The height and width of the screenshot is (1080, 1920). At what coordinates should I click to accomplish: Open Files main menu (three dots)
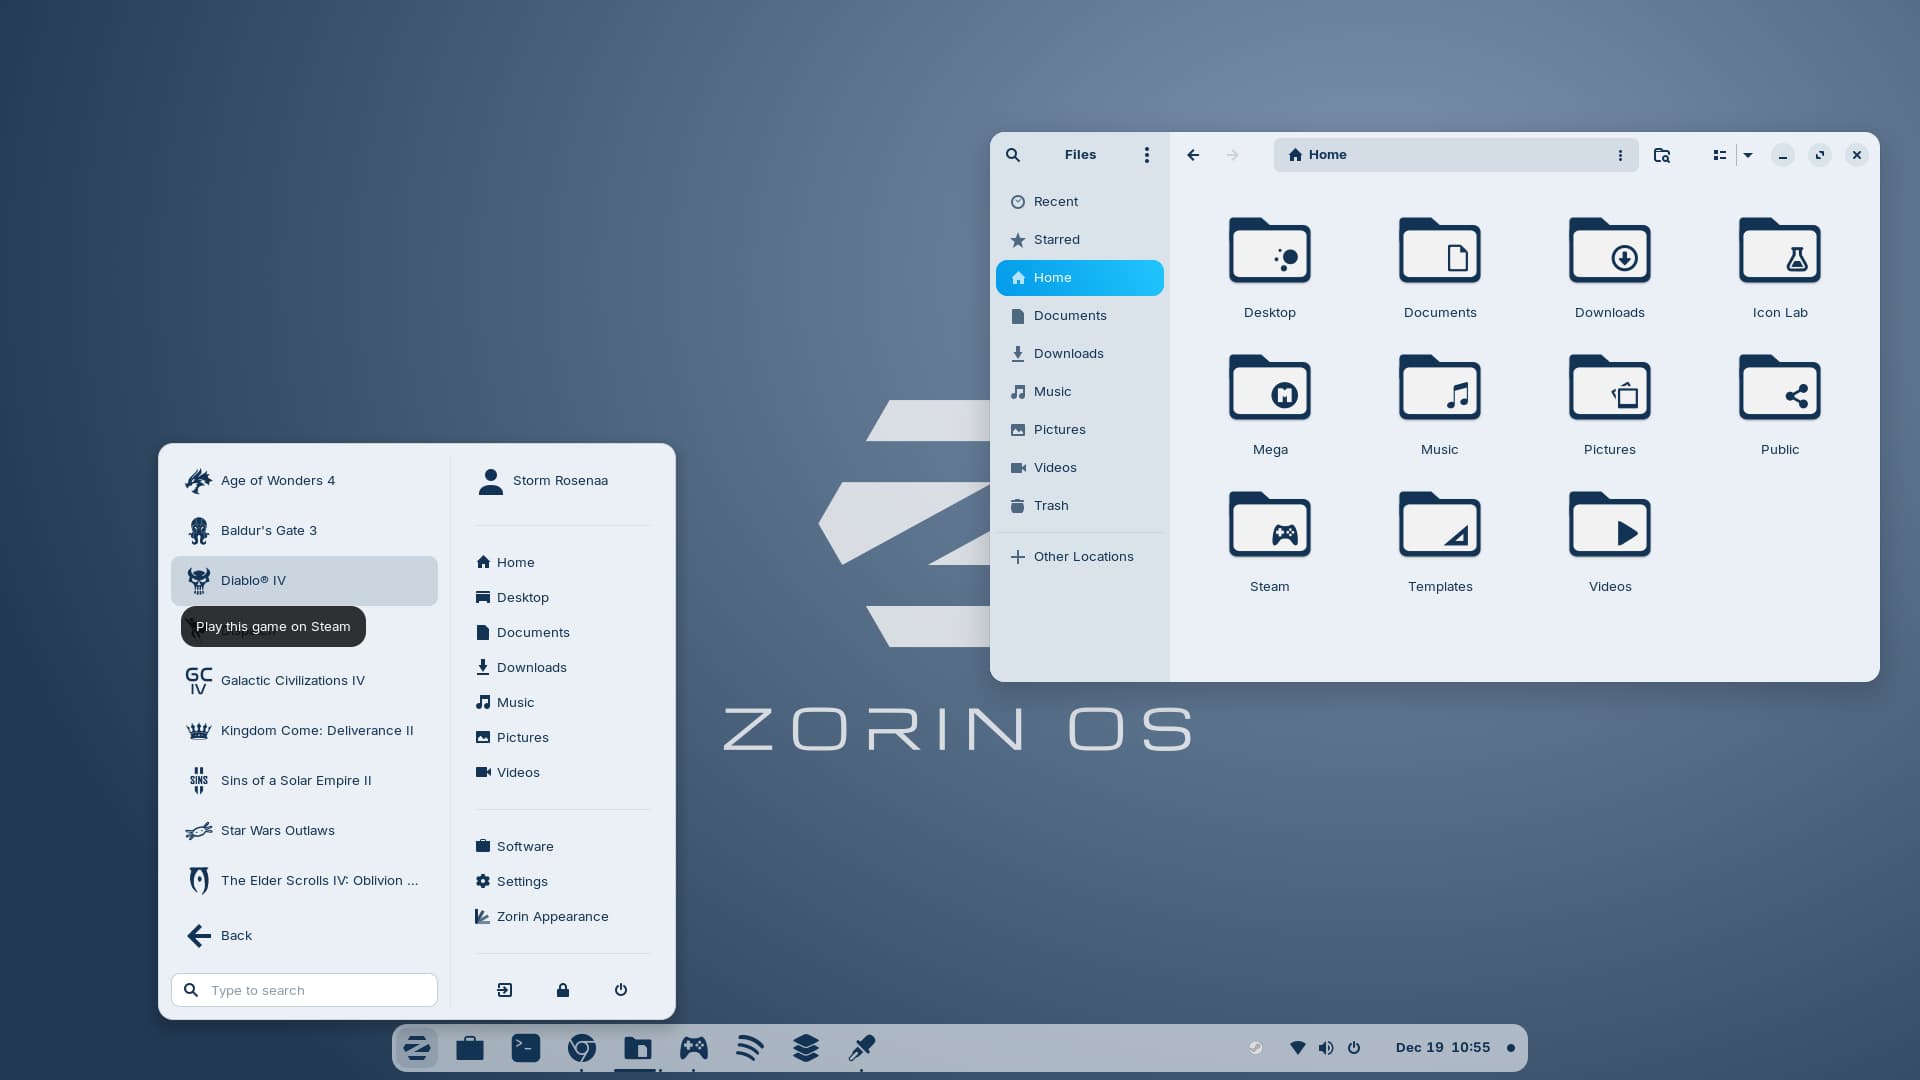(x=1146, y=155)
